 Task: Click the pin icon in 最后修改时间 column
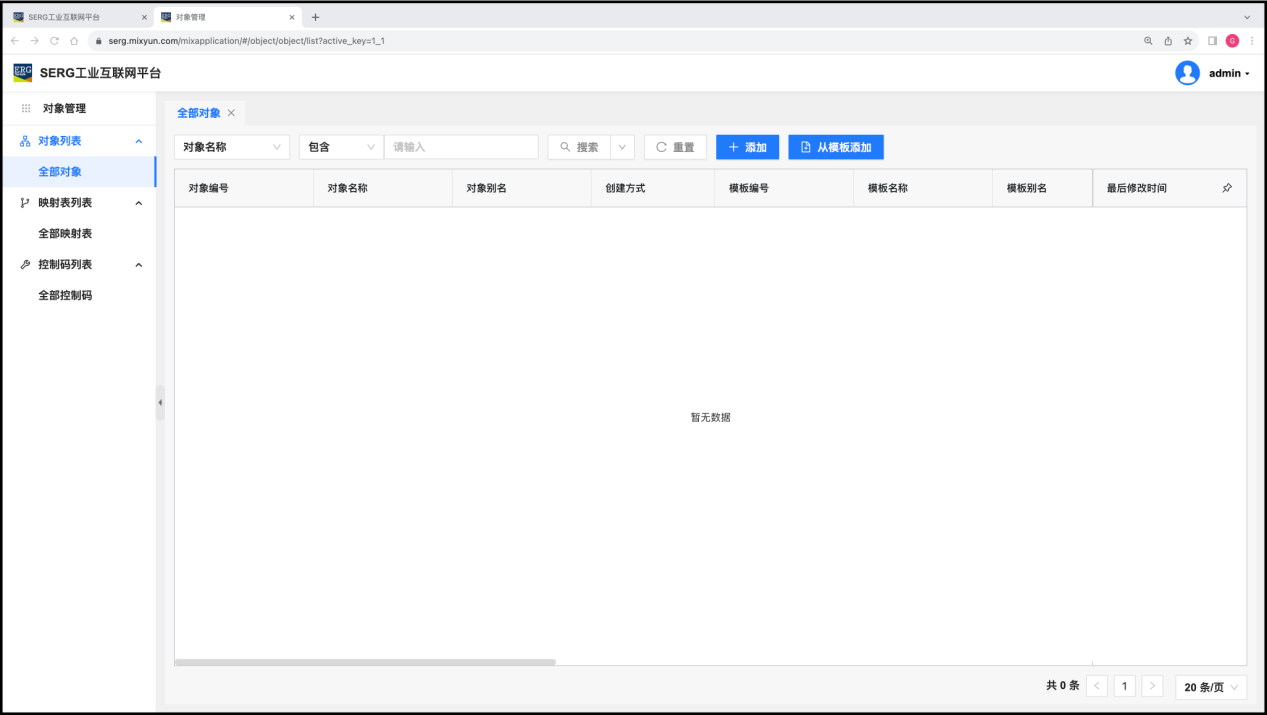[x=1227, y=188]
